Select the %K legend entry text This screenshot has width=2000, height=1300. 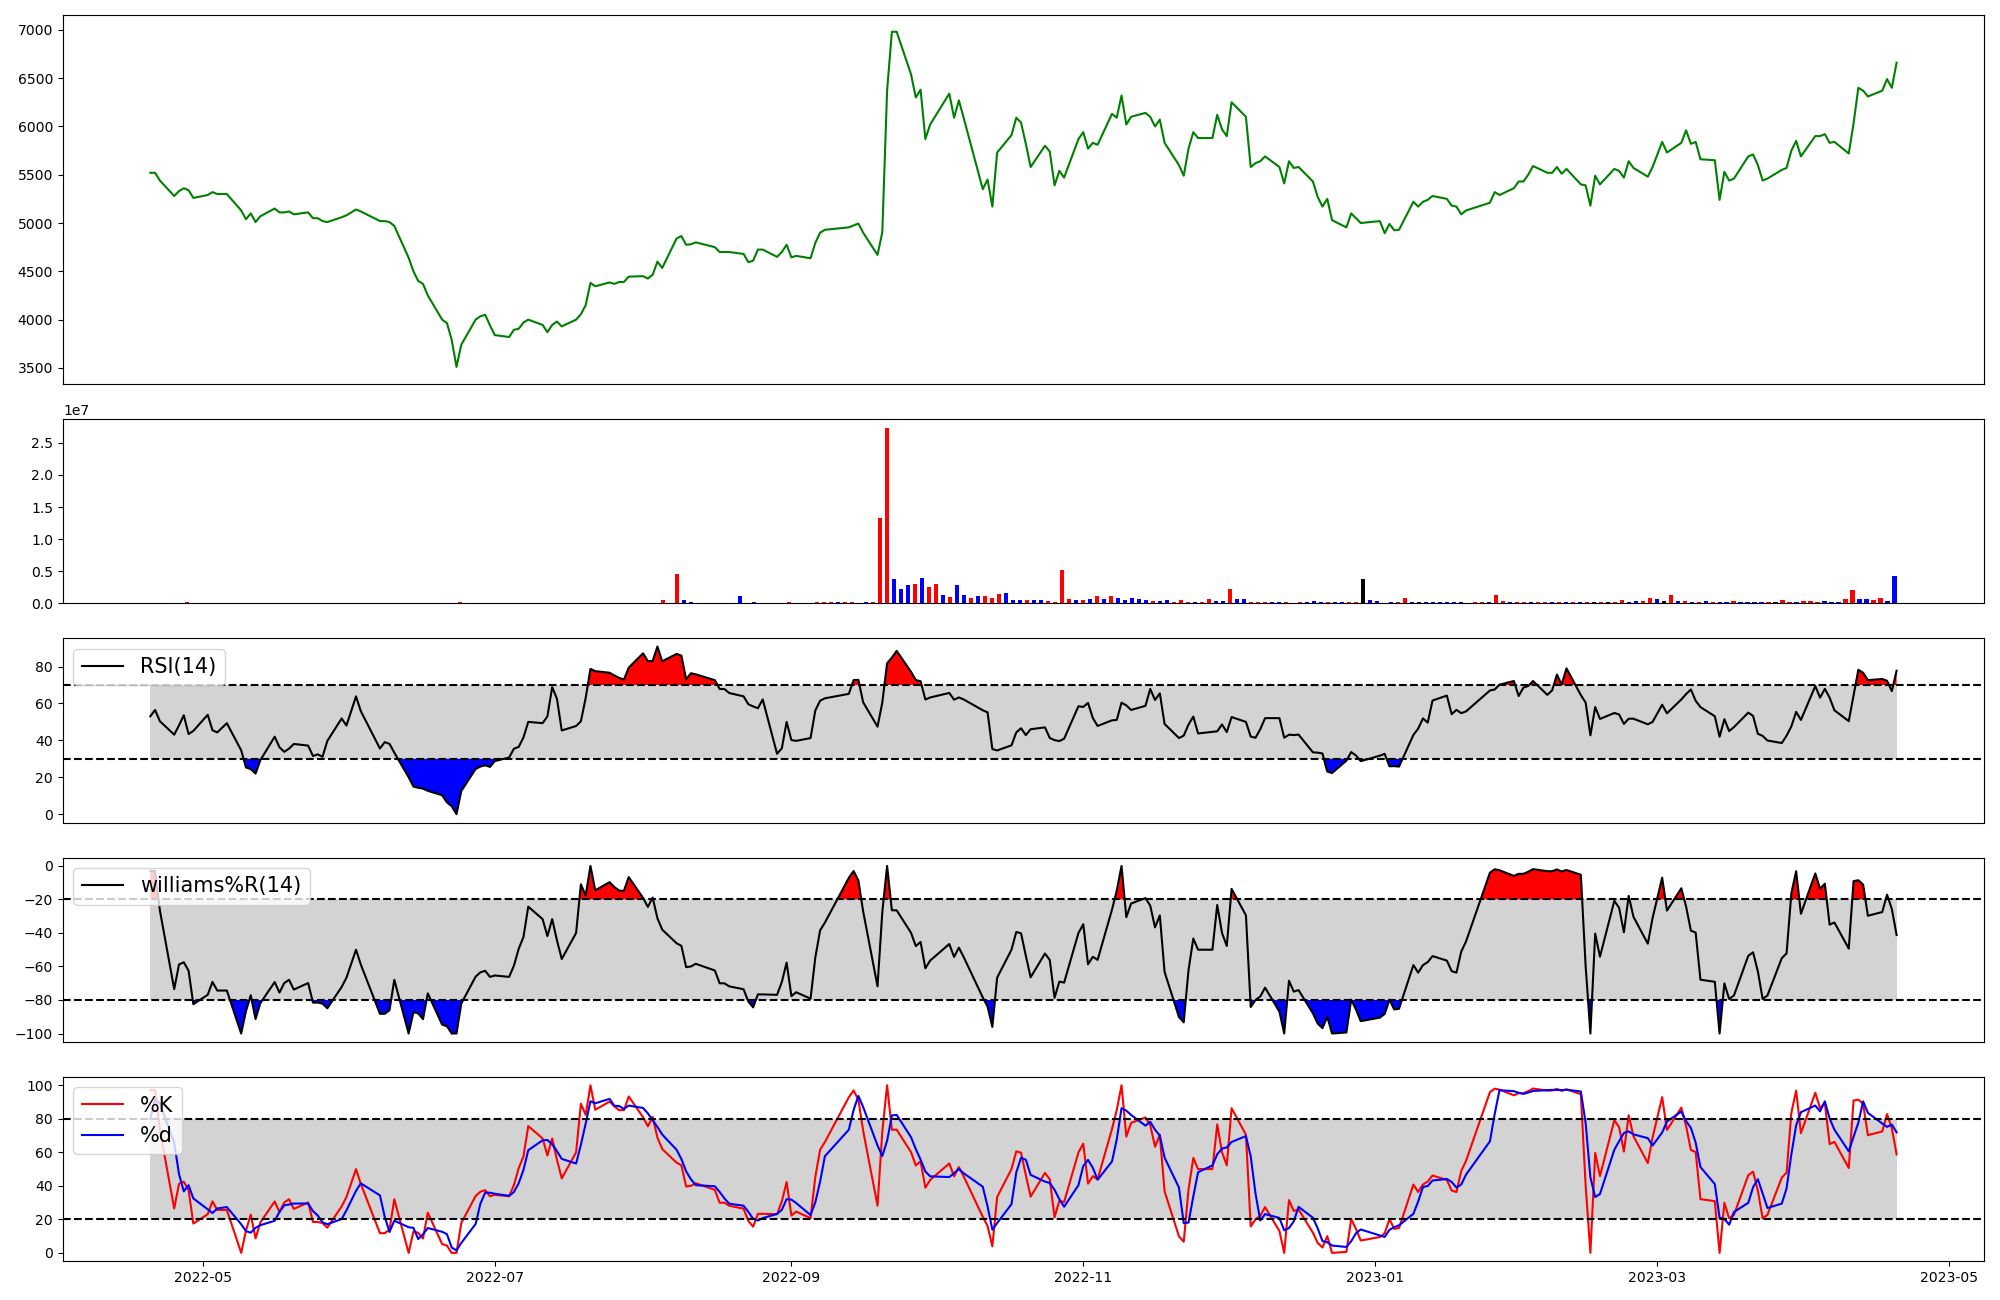click(156, 1105)
